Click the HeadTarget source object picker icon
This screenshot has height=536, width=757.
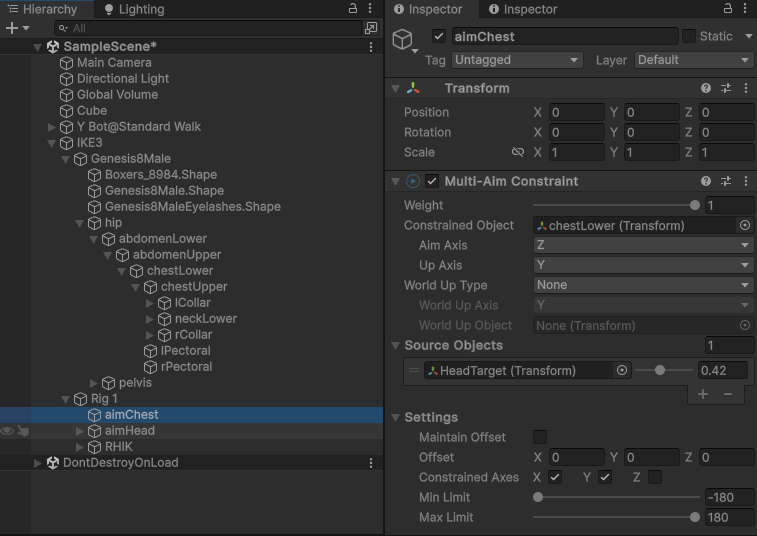(x=622, y=370)
